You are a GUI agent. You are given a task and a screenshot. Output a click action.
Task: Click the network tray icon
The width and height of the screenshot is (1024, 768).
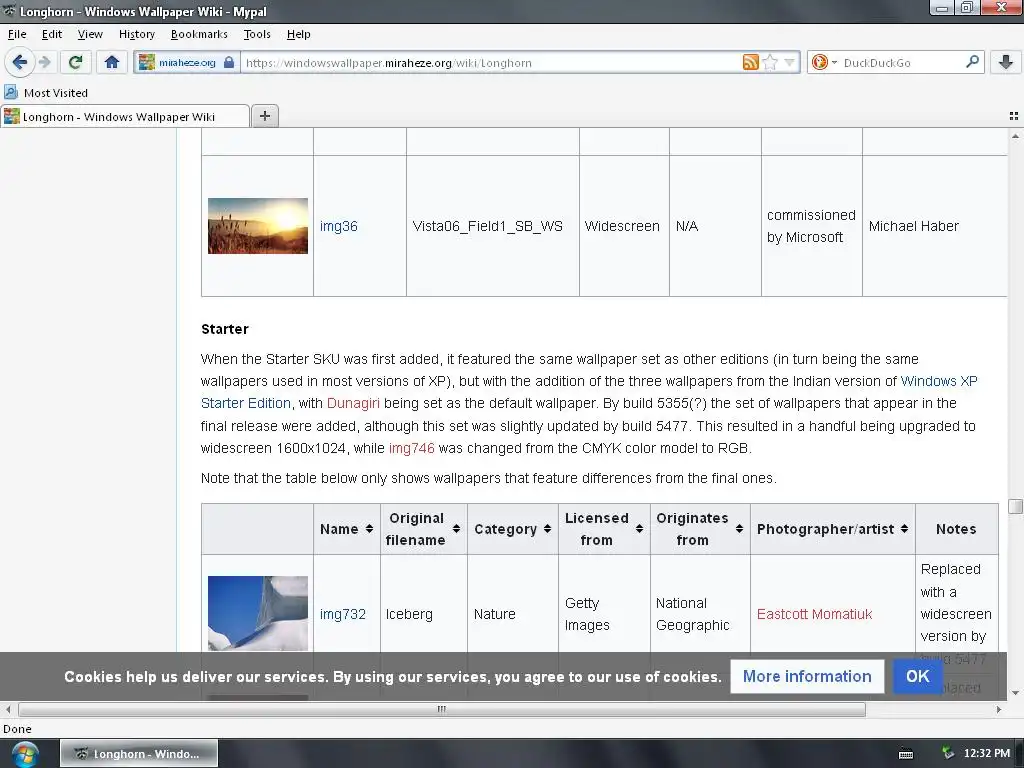point(947,754)
